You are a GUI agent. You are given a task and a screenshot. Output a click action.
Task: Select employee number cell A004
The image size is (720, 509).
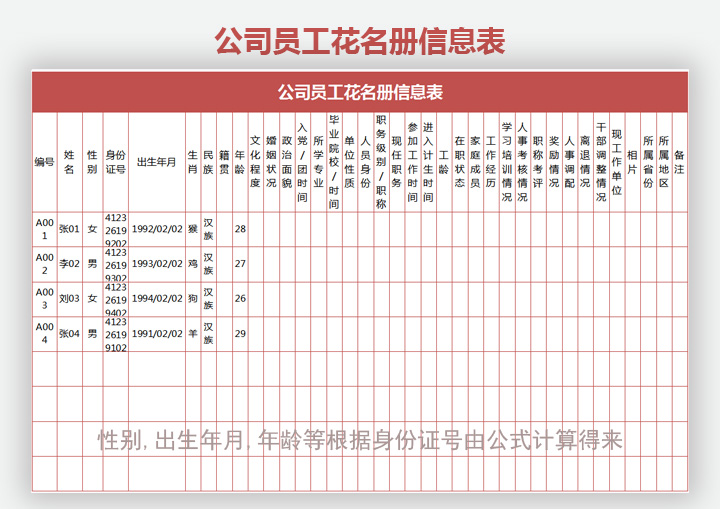[x=45, y=334]
